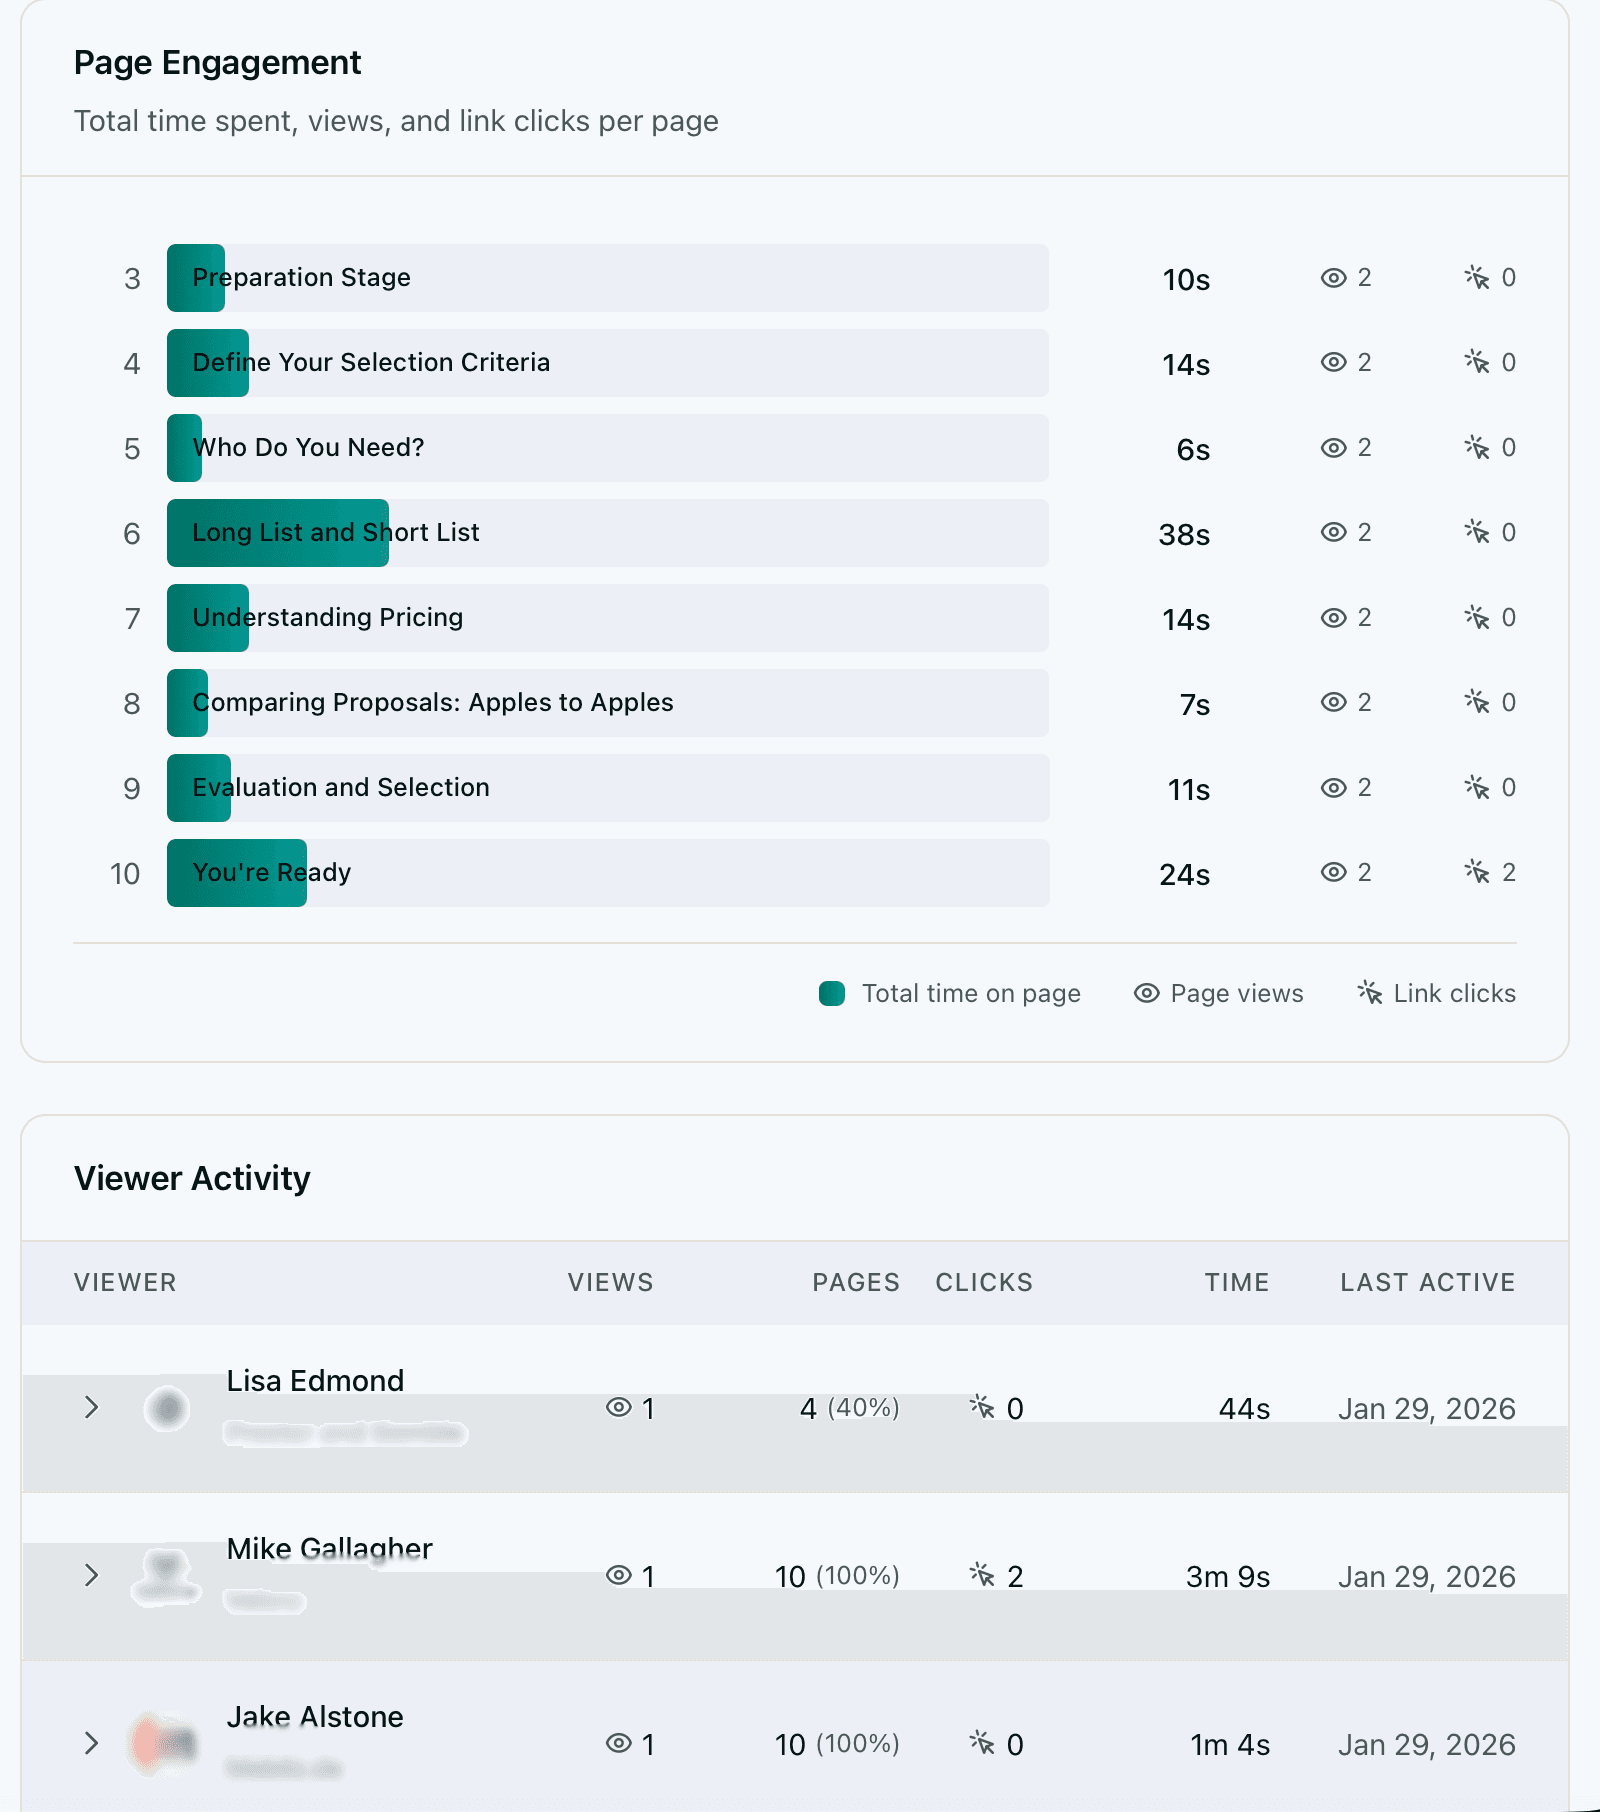This screenshot has height=1812, width=1600.
Task: Expand Mike Gallagher's viewer activity row
Action: pos(93,1575)
